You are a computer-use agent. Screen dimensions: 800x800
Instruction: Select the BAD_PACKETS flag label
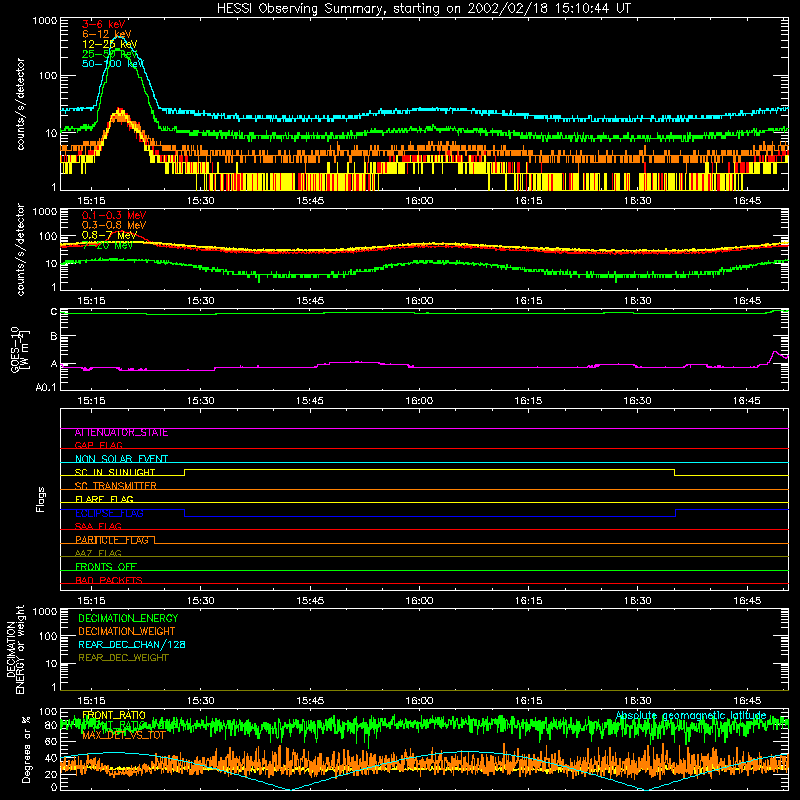[x=109, y=580]
